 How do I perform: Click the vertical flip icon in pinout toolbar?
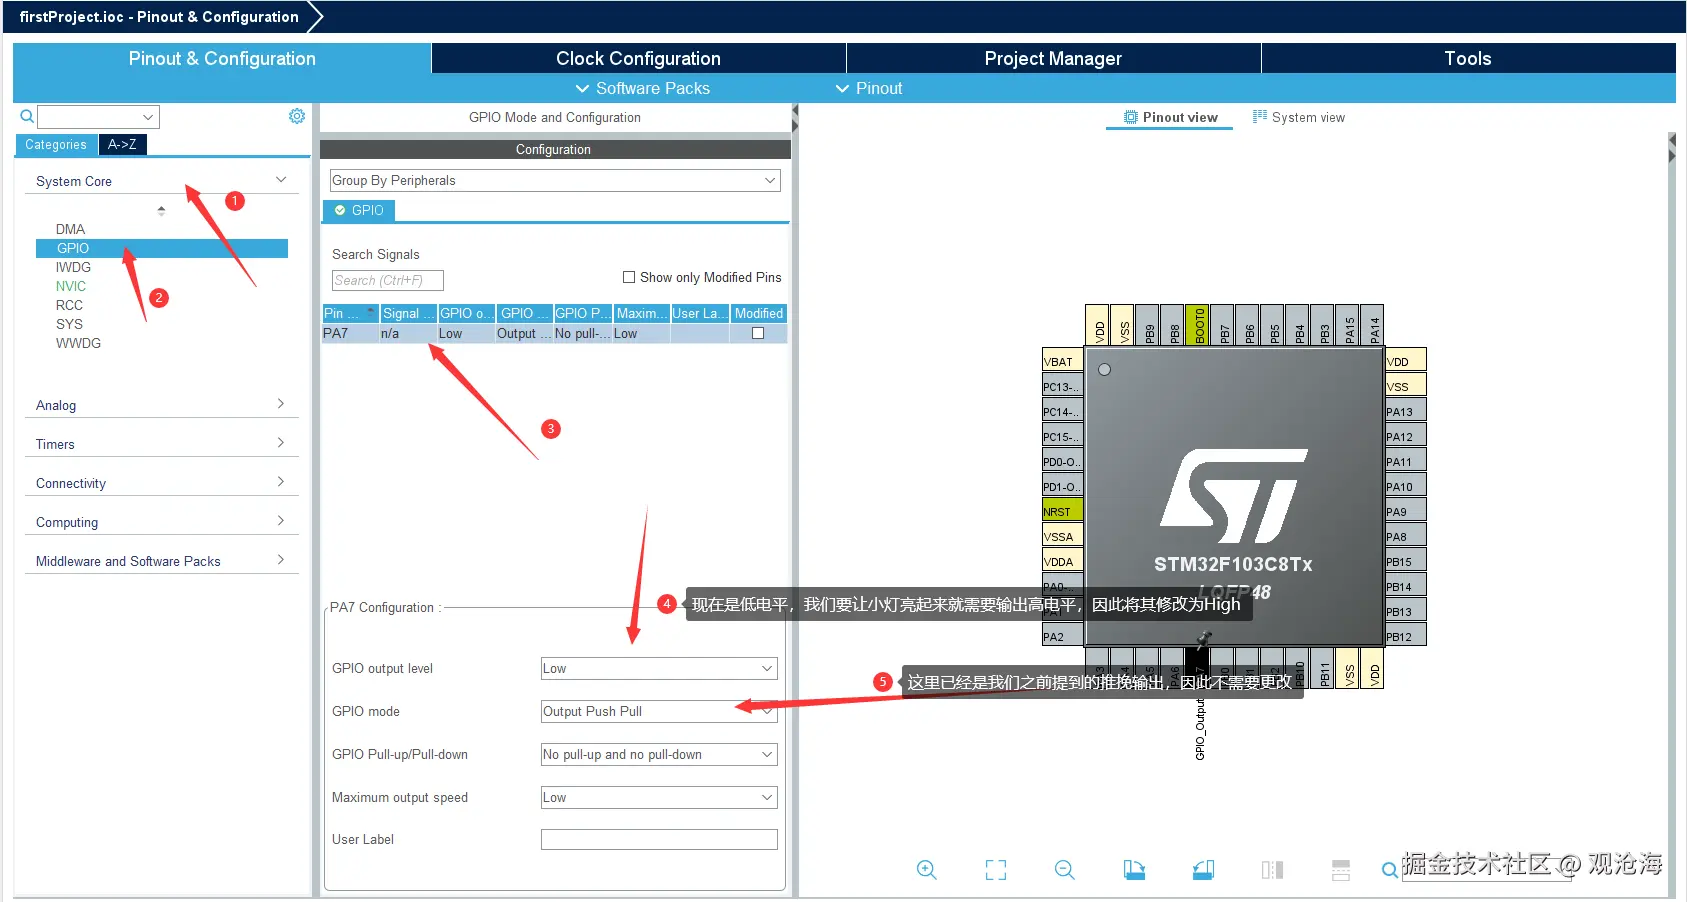1341,870
